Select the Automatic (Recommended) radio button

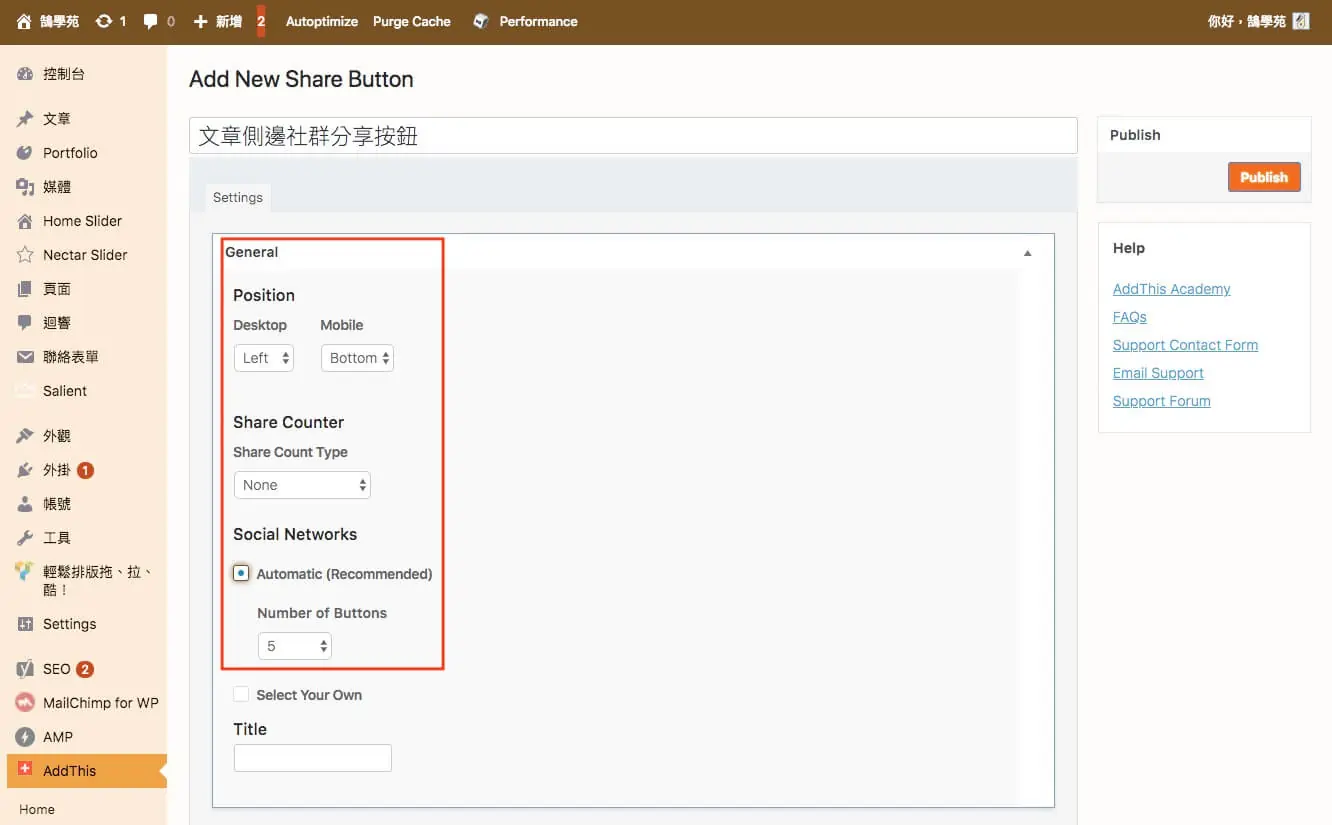[x=241, y=573]
